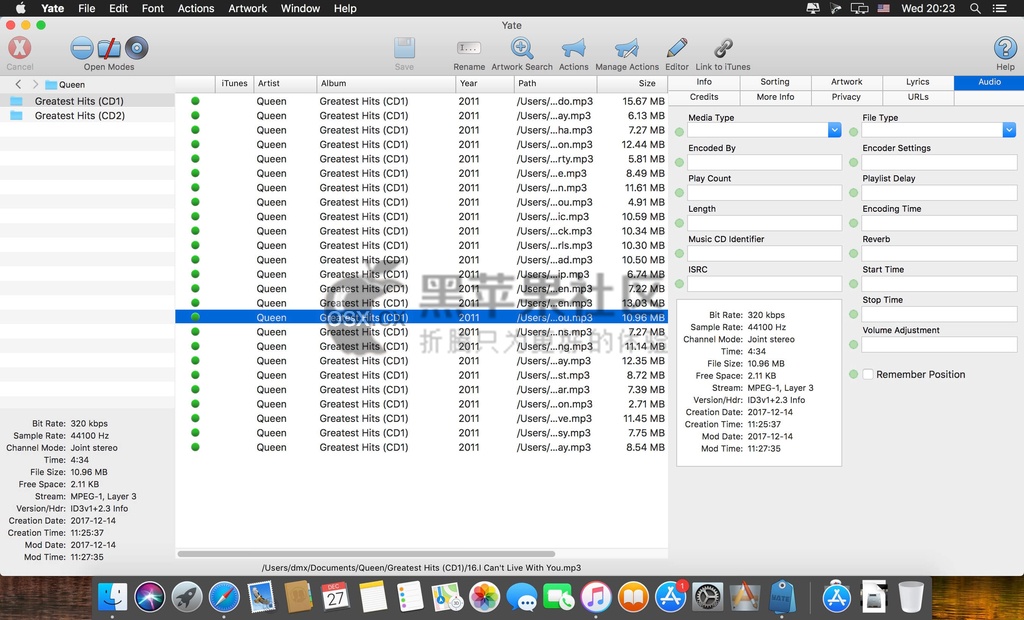
Task: Click the disc Open Modes icon
Action: click(136, 48)
